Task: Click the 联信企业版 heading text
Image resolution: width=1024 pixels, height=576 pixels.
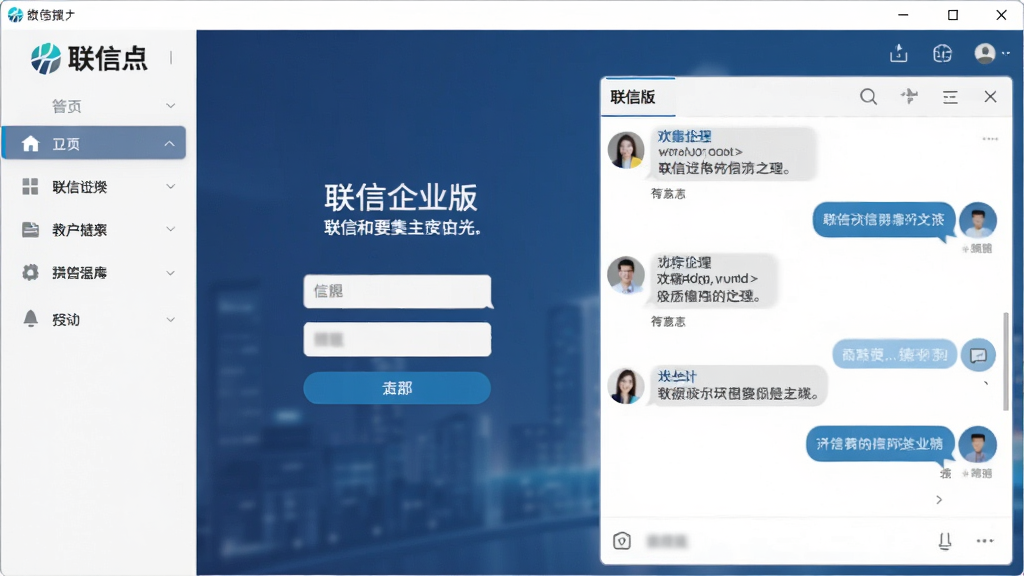Action: pyautogui.click(x=401, y=198)
